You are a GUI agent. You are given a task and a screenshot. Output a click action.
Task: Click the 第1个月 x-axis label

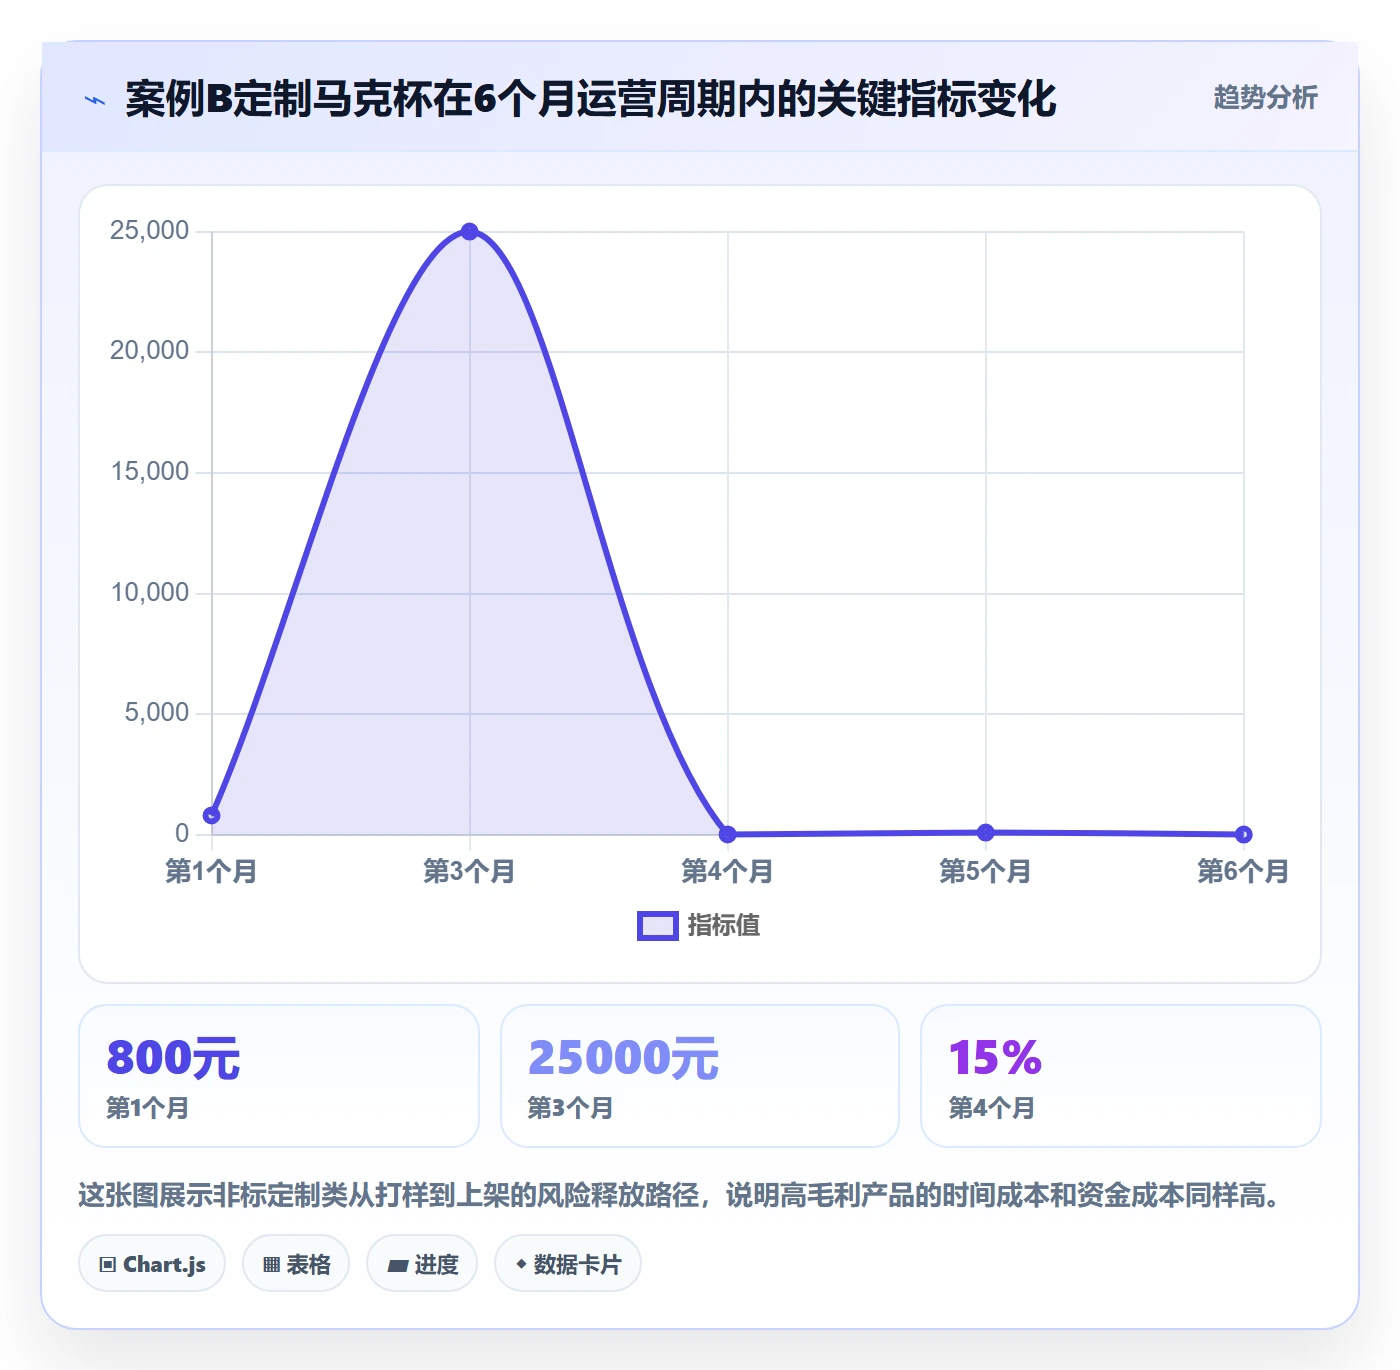point(212,871)
